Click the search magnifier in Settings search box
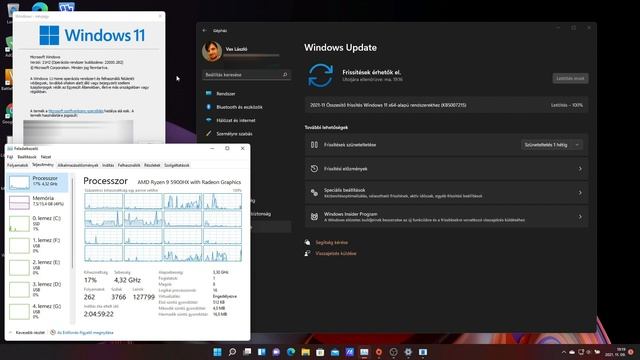Screen dimensions: 640x360 285,75
